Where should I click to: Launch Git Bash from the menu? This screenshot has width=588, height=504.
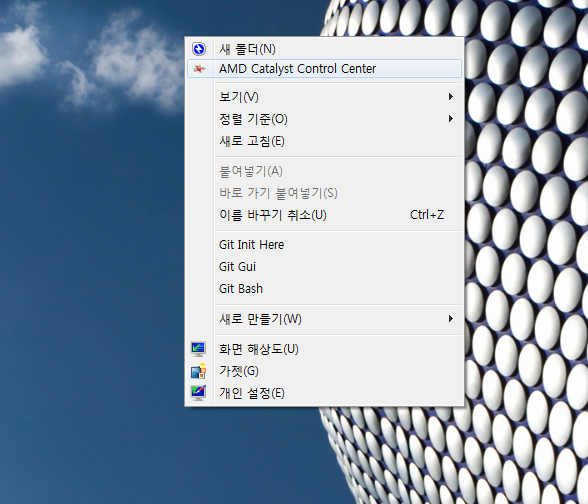[324, 289]
